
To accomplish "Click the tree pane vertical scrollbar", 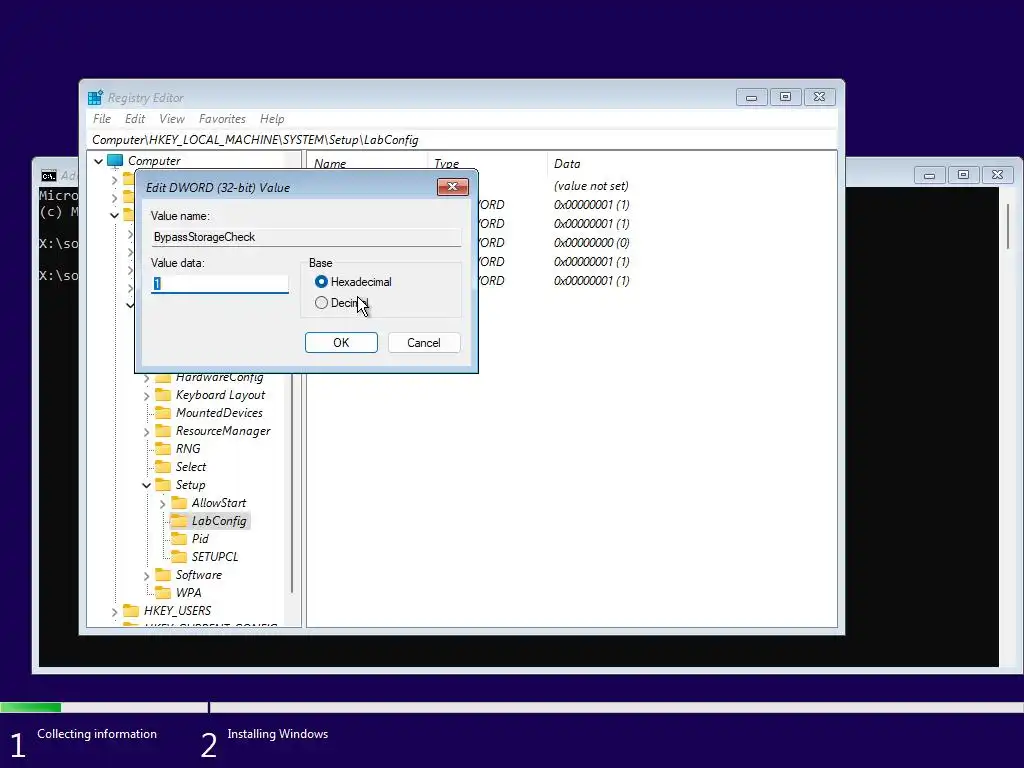I will coord(292,485).
